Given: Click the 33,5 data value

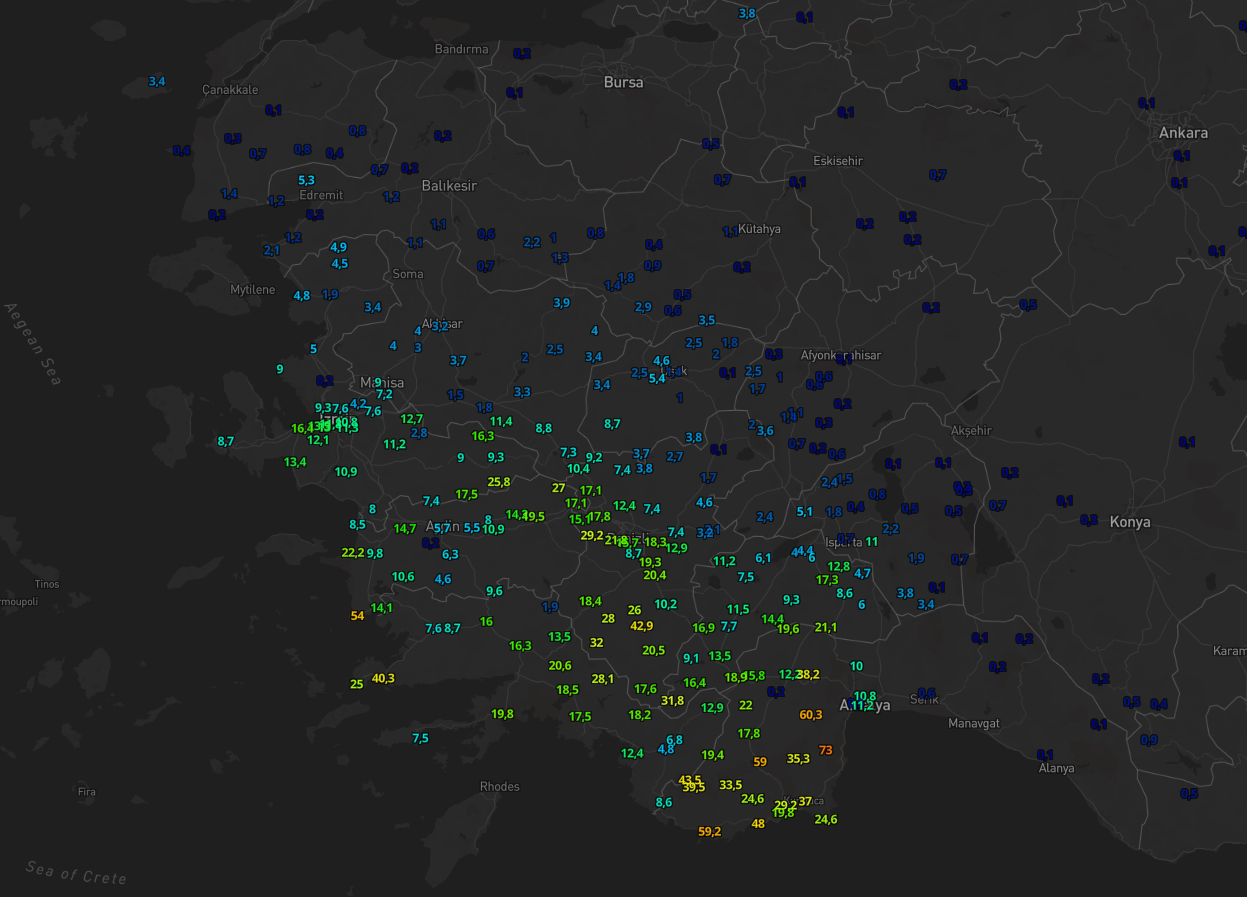Looking at the screenshot, I should (x=731, y=785).
